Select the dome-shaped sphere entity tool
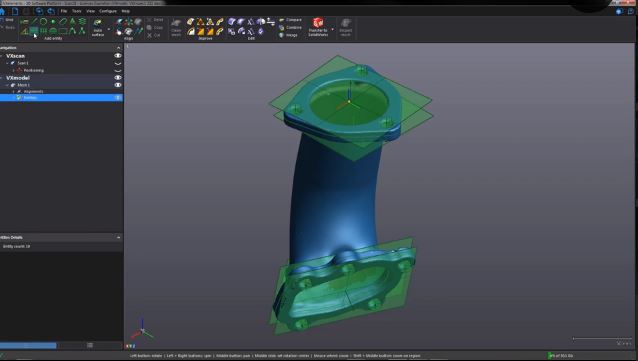The image size is (638, 361). (x=53, y=31)
